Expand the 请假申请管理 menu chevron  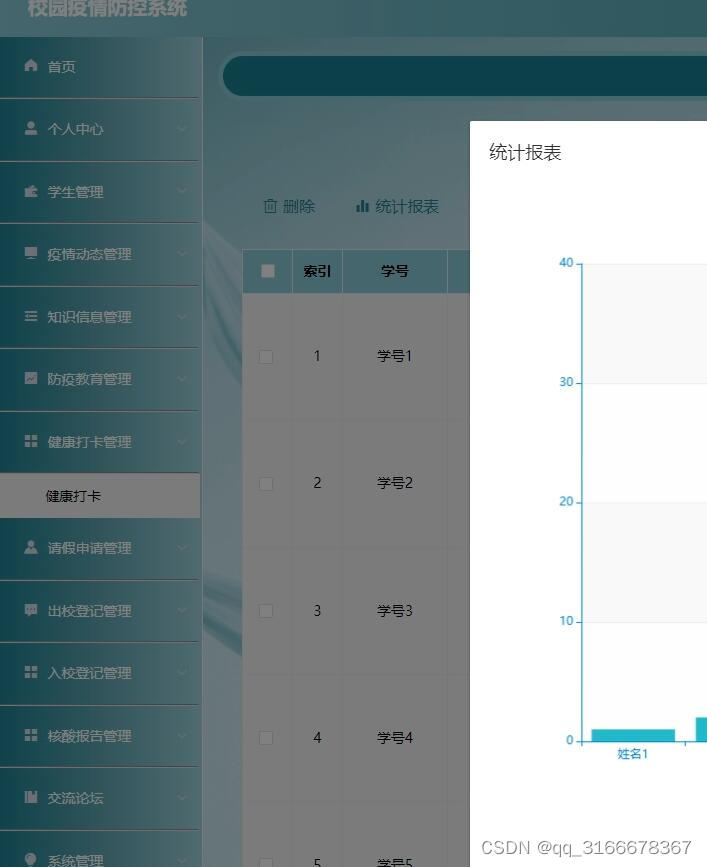(183, 548)
